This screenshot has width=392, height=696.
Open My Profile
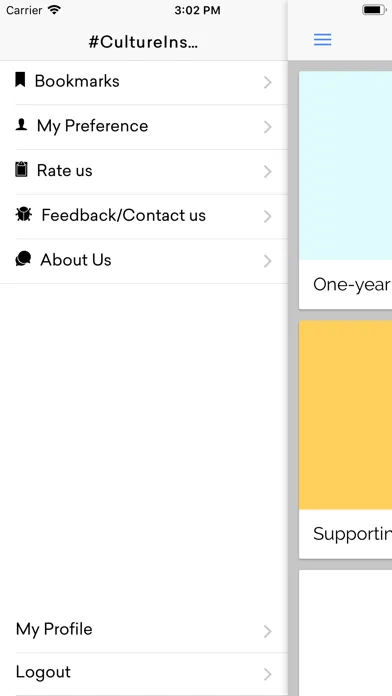[144, 630]
